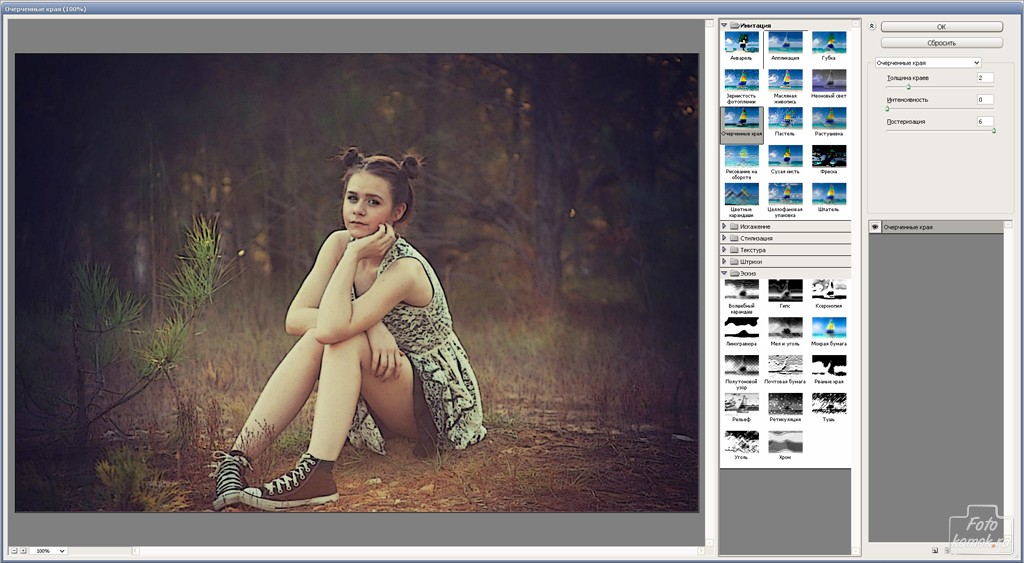Apply the Фреска filter thumbnail
This screenshot has width=1024, height=563.
(829, 156)
